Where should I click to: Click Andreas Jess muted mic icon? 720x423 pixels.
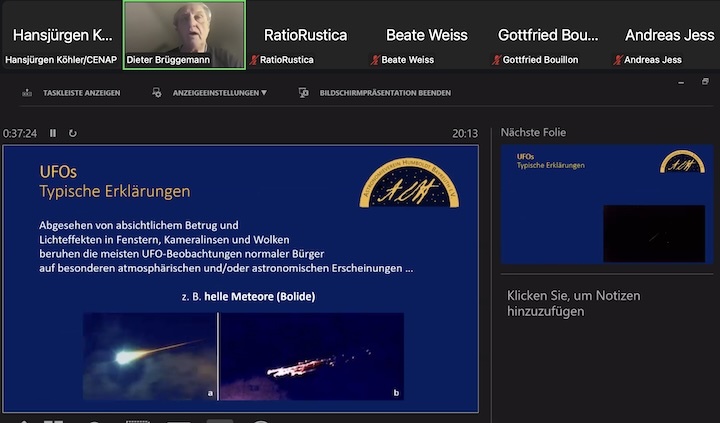tap(615, 60)
